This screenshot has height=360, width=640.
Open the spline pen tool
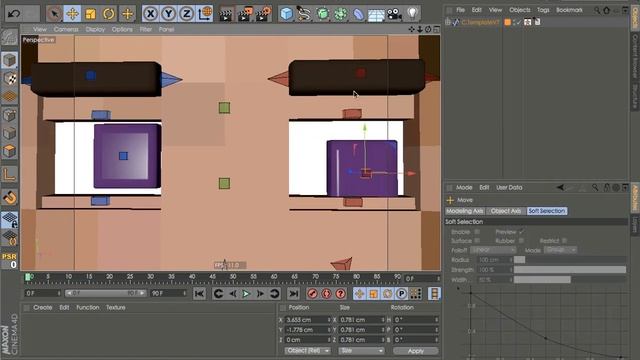[304, 14]
